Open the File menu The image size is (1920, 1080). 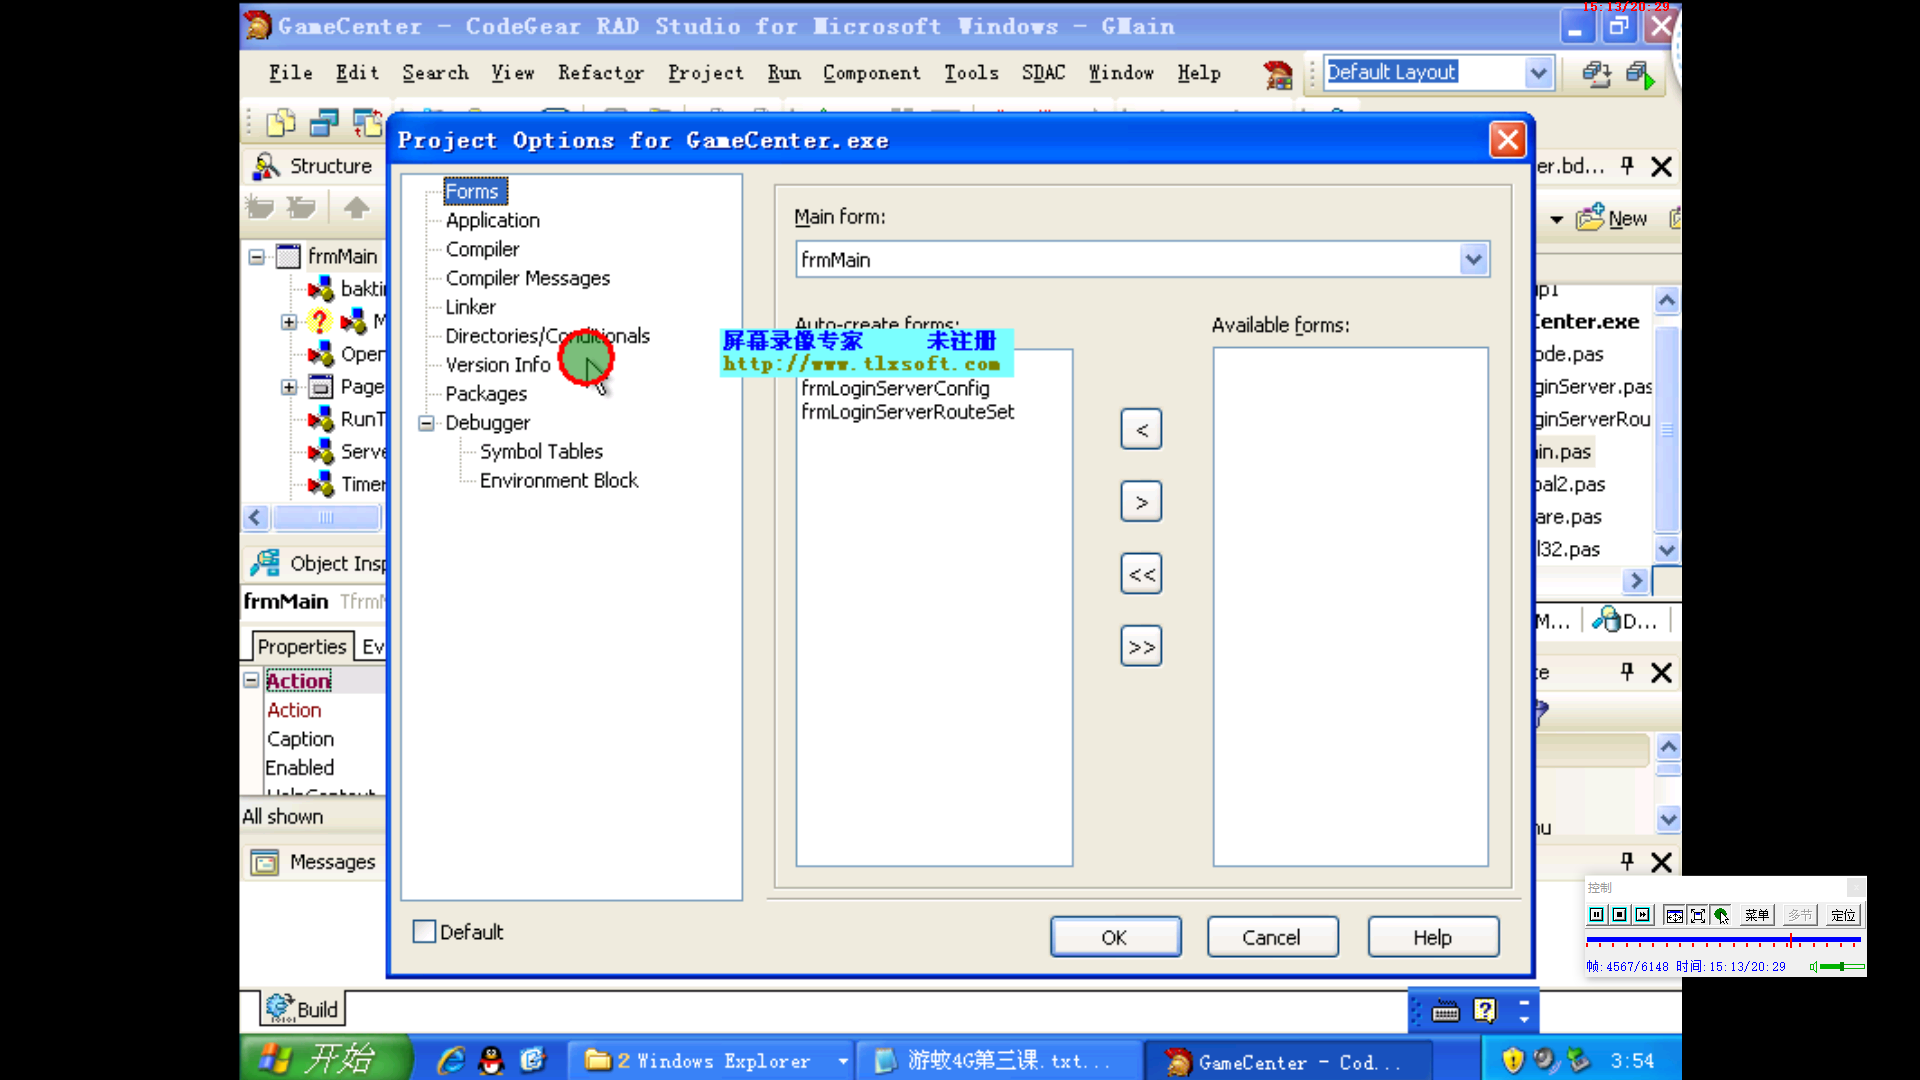290,73
